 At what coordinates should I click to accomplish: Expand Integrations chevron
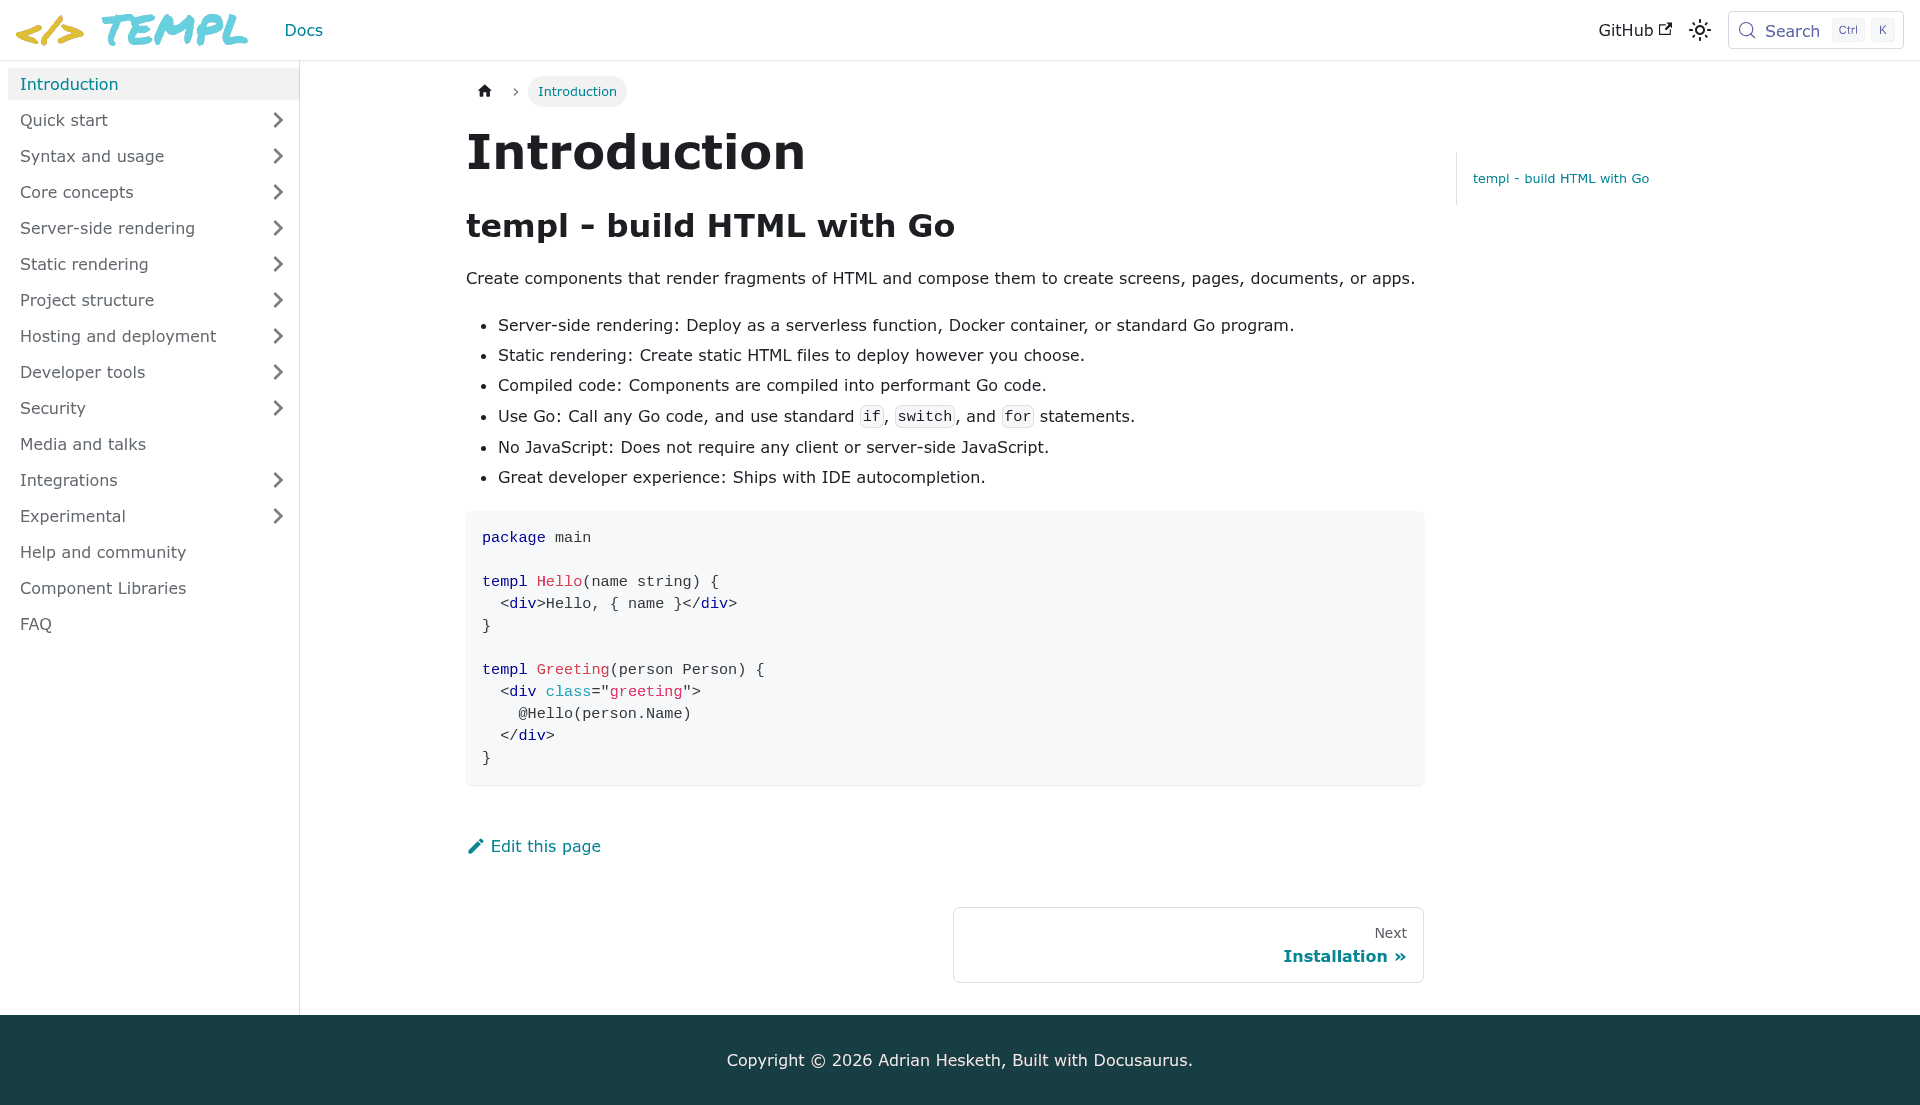click(x=278, y=480)
